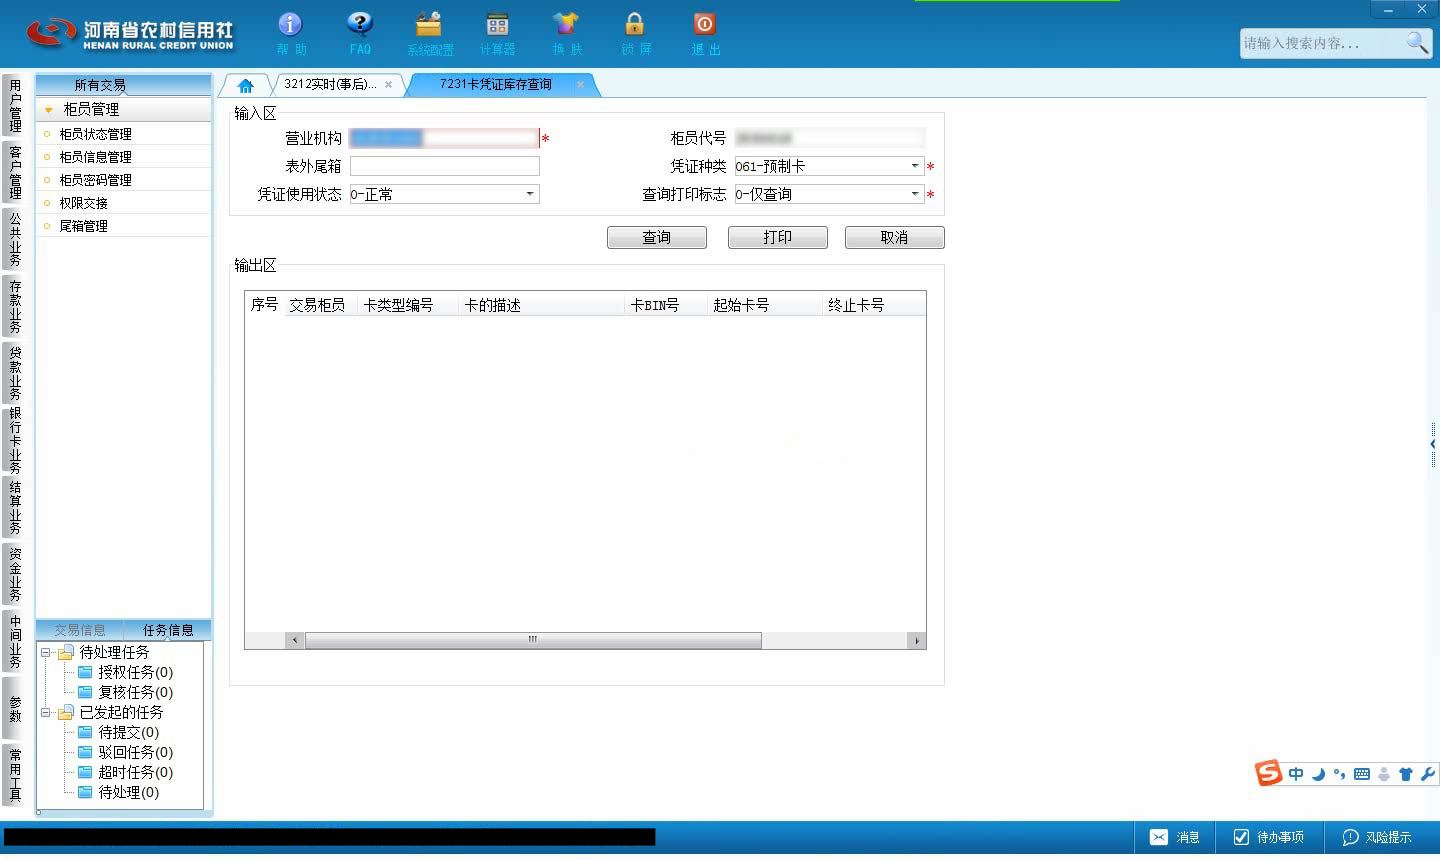The width and height of the screenshot is (1440, 860).
Task: Click the search magnifier icon
Action: click(1417, 42)
